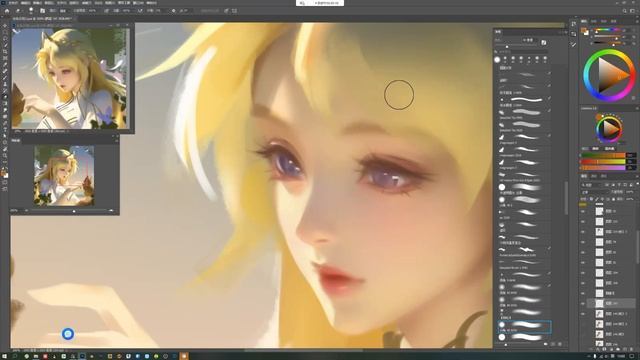Click the green-orange Coolorus slider
640x360 pixels.
tap(603, 156)
